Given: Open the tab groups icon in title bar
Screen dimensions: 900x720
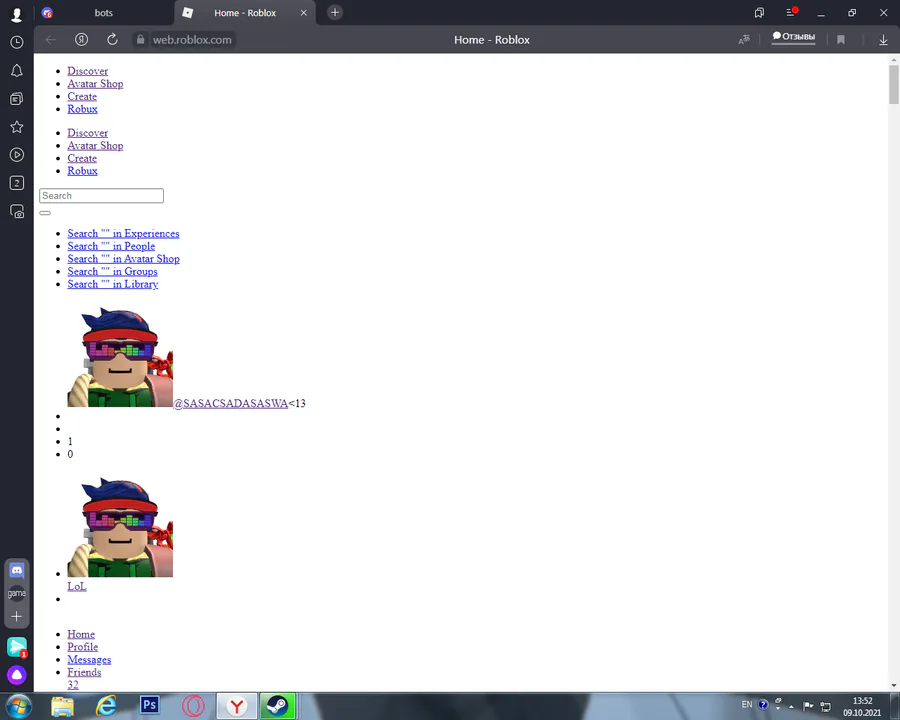Looking at the screenshot, I should tap(759, 13).
